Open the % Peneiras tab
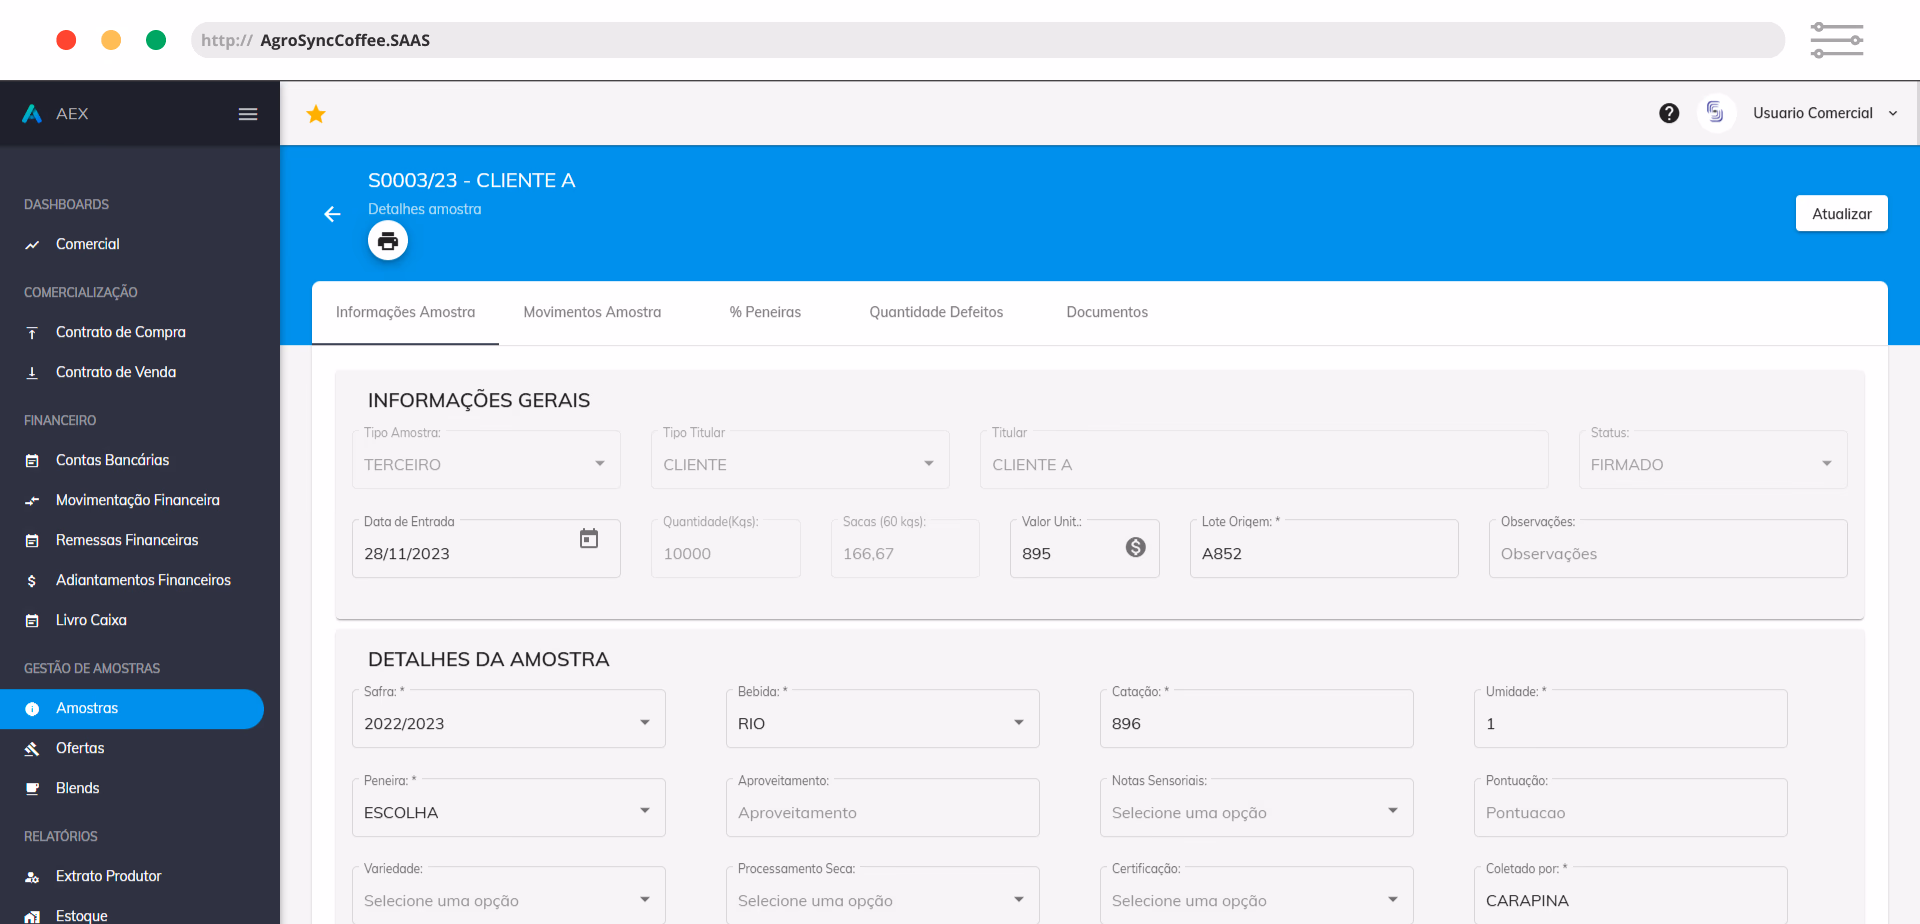The image size is (1920, 924). coord(765,312)
